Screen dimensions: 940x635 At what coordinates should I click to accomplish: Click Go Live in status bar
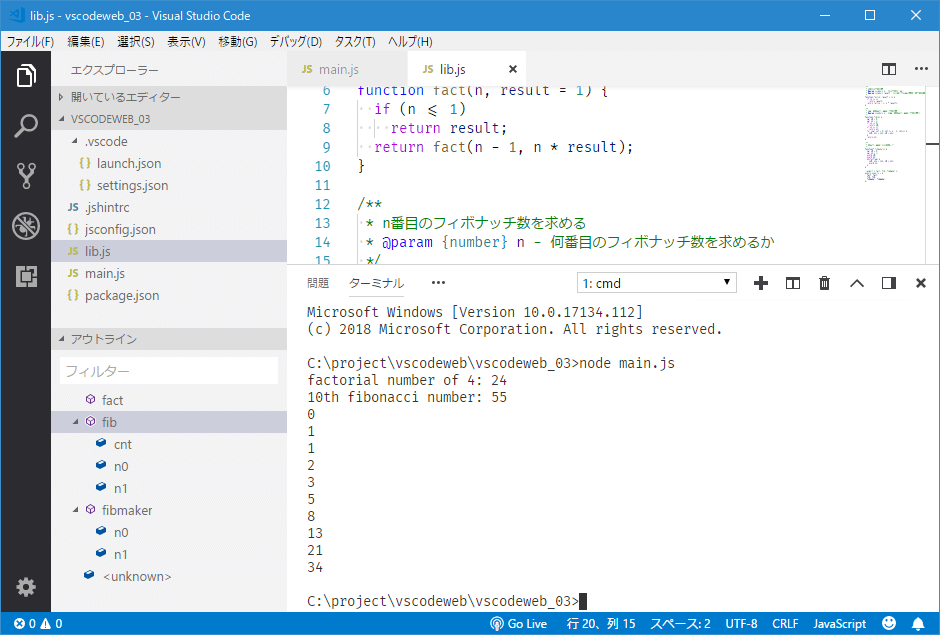click(x=518, y=623)
